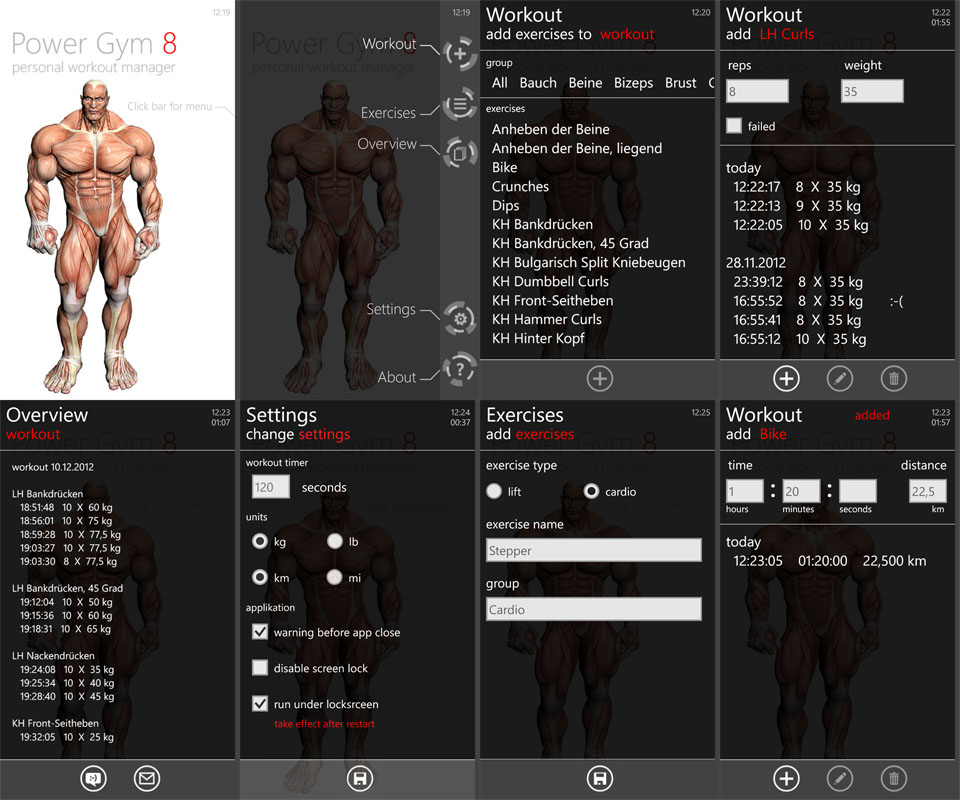Send overview as message via chat icon
The image size is (960, 800).
coord(93,779)
